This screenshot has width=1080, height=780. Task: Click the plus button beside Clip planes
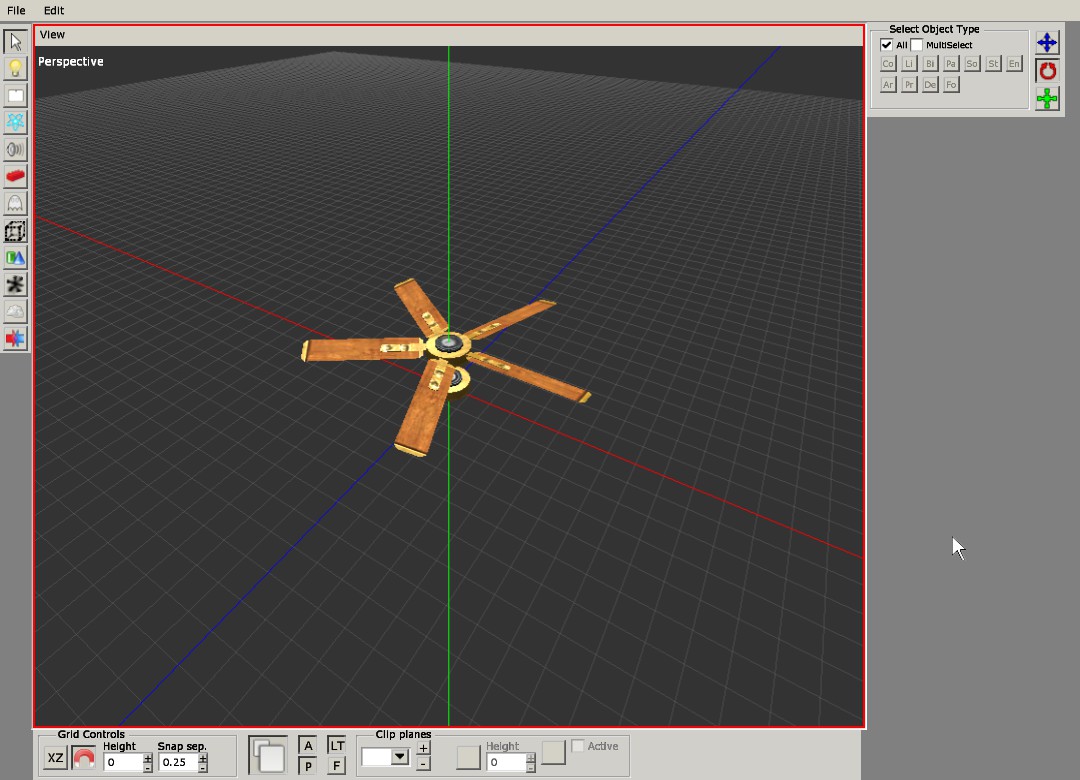pos(423,748)
